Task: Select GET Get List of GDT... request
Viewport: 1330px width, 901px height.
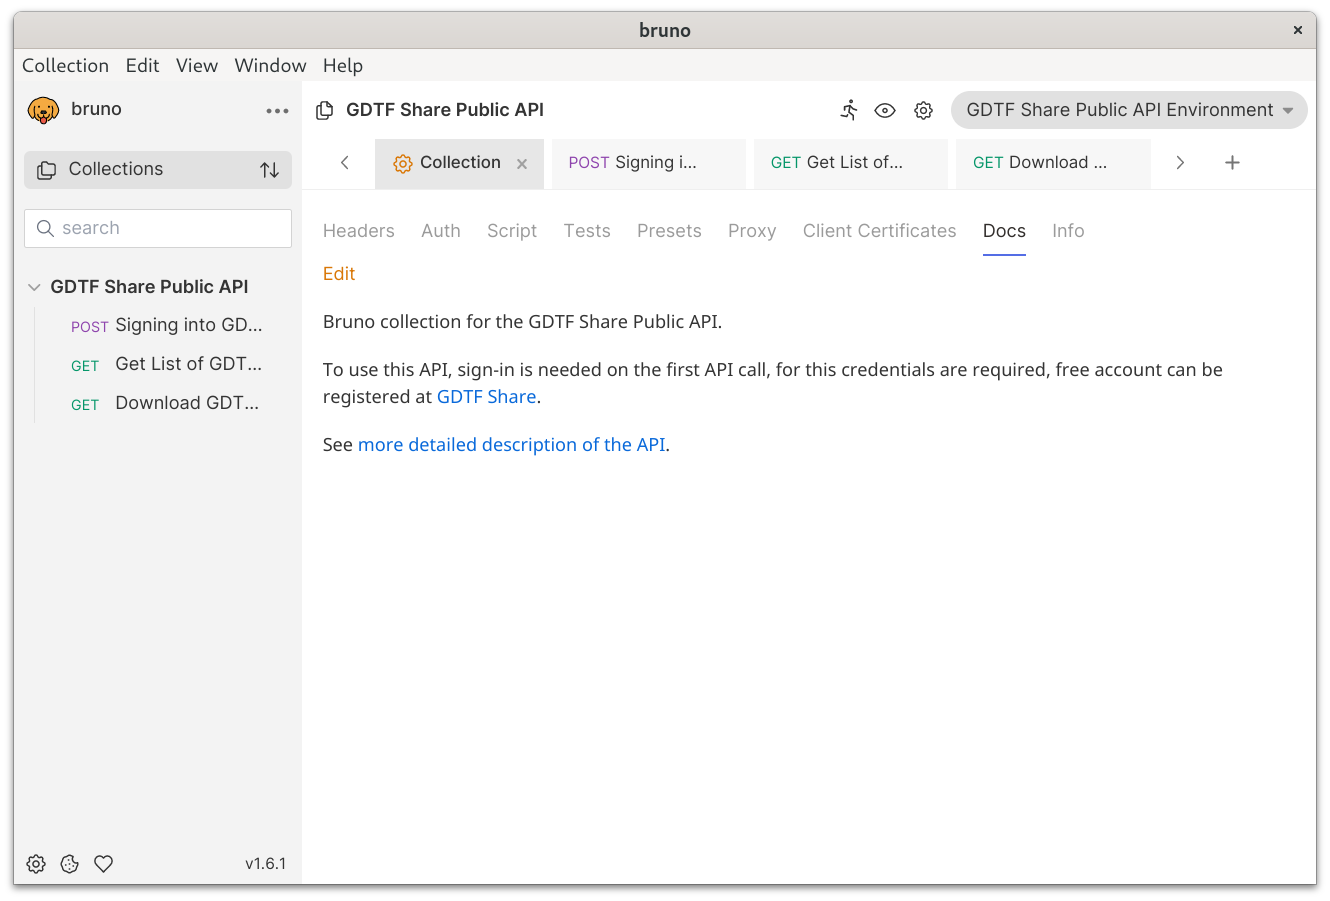Action: 167,364
